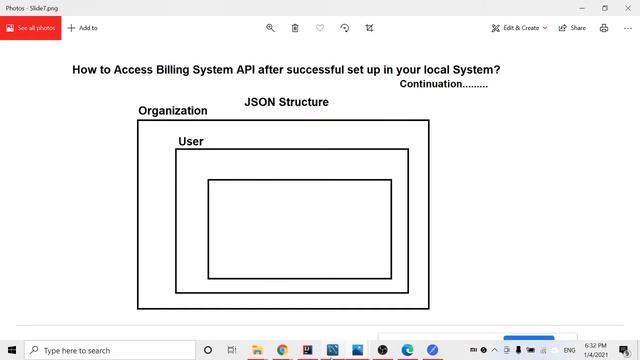Open blue compass app on taskbar
This screenshot has height=360, width=640.
coord(432,350)
